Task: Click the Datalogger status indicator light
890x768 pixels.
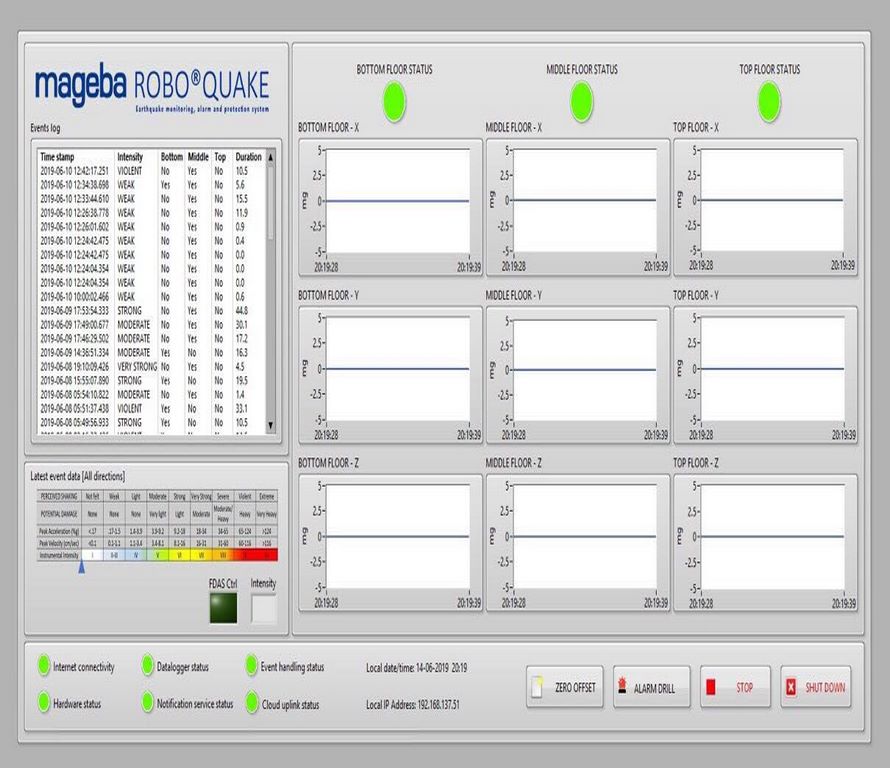Action: coord(147,666)
